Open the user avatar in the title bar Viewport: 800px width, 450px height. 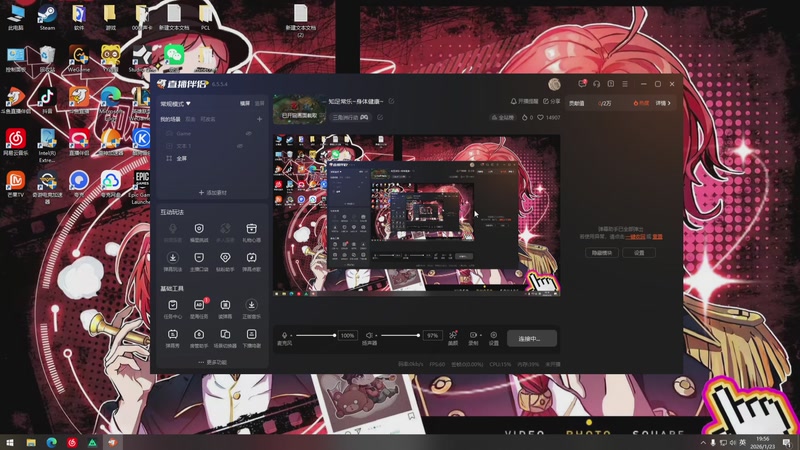(554, 84)
